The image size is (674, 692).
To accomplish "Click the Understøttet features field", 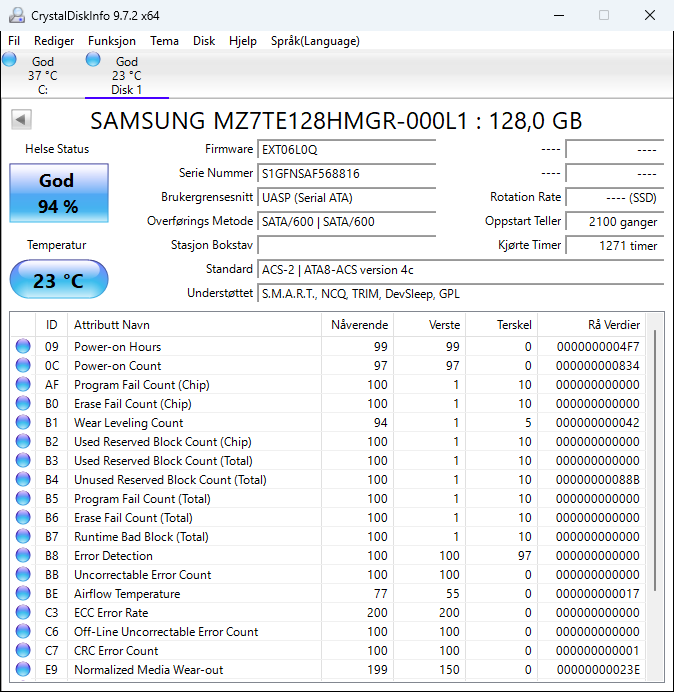I will coord(461,293).
